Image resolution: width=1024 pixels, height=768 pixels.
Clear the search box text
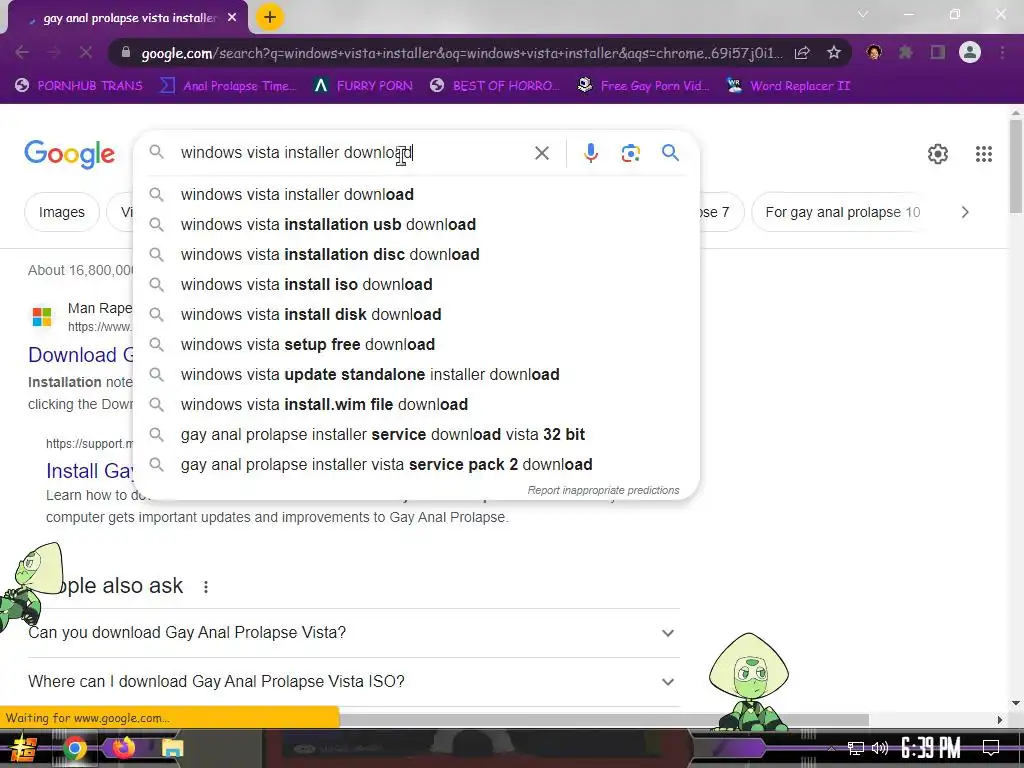(x=541, y=153)
